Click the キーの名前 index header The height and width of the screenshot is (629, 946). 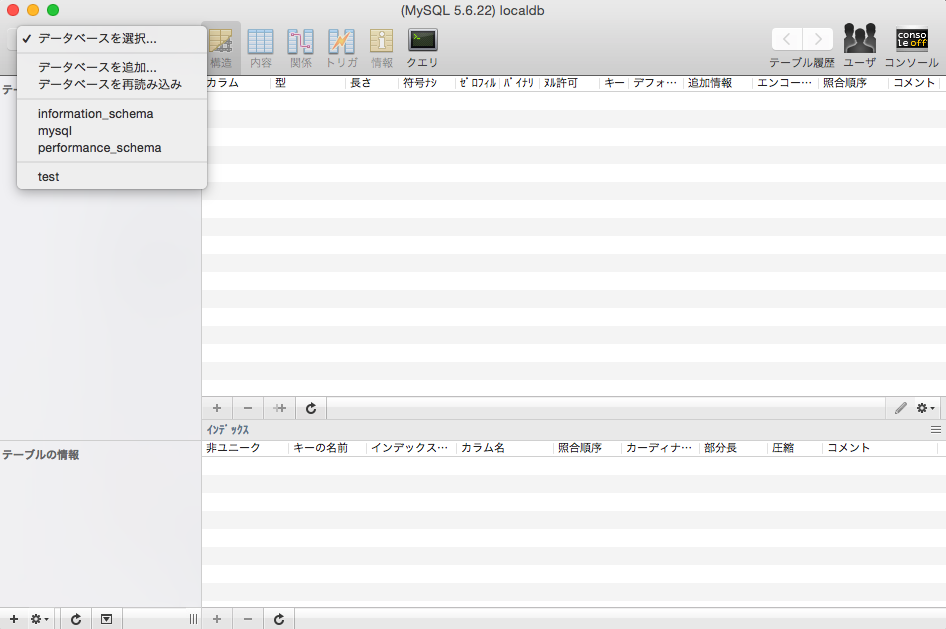pos(328,448)
